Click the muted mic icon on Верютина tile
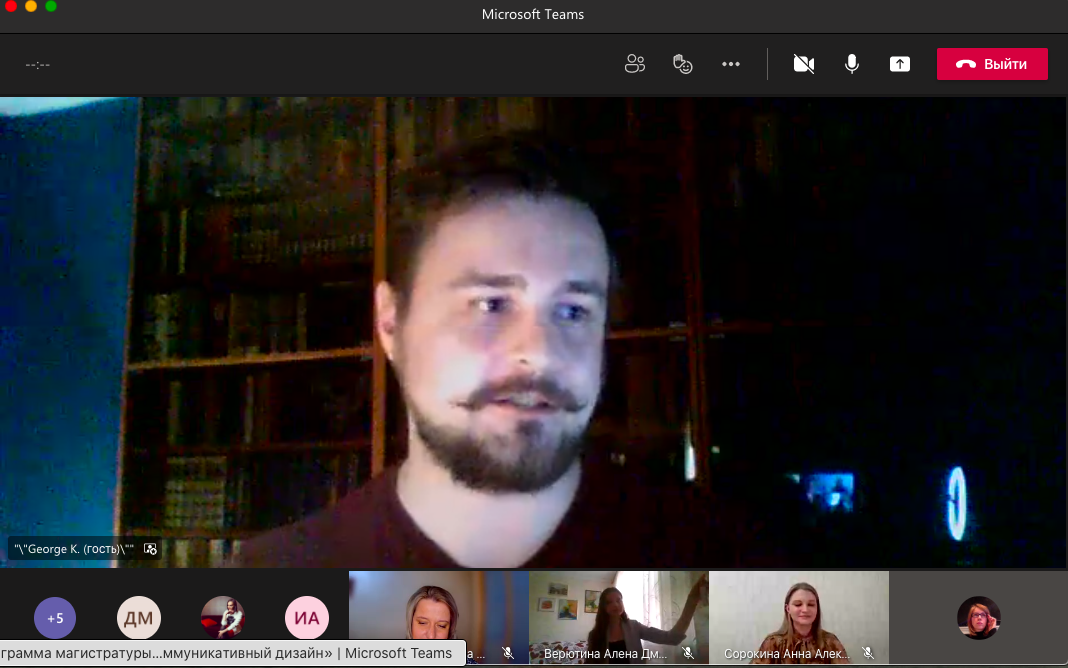The width and height of the screenshot is (1068, 668). tap(688, 653)
